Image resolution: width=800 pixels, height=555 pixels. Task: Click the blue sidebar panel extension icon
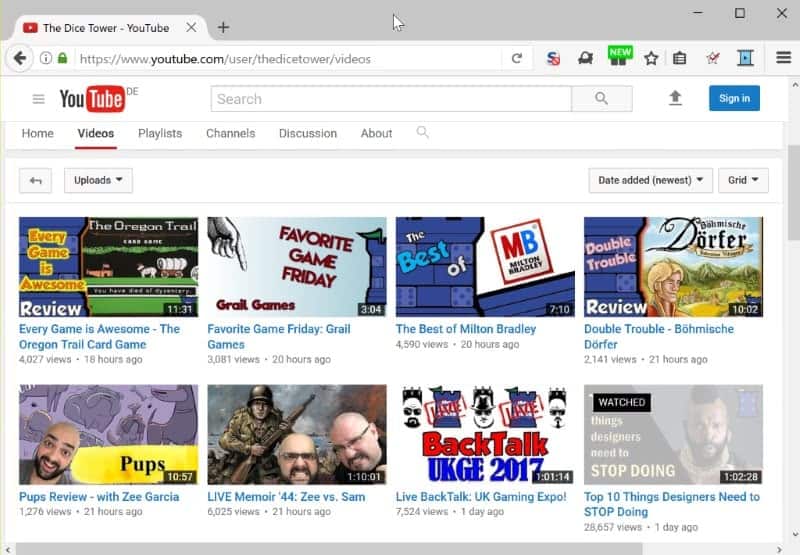[745, 58]
